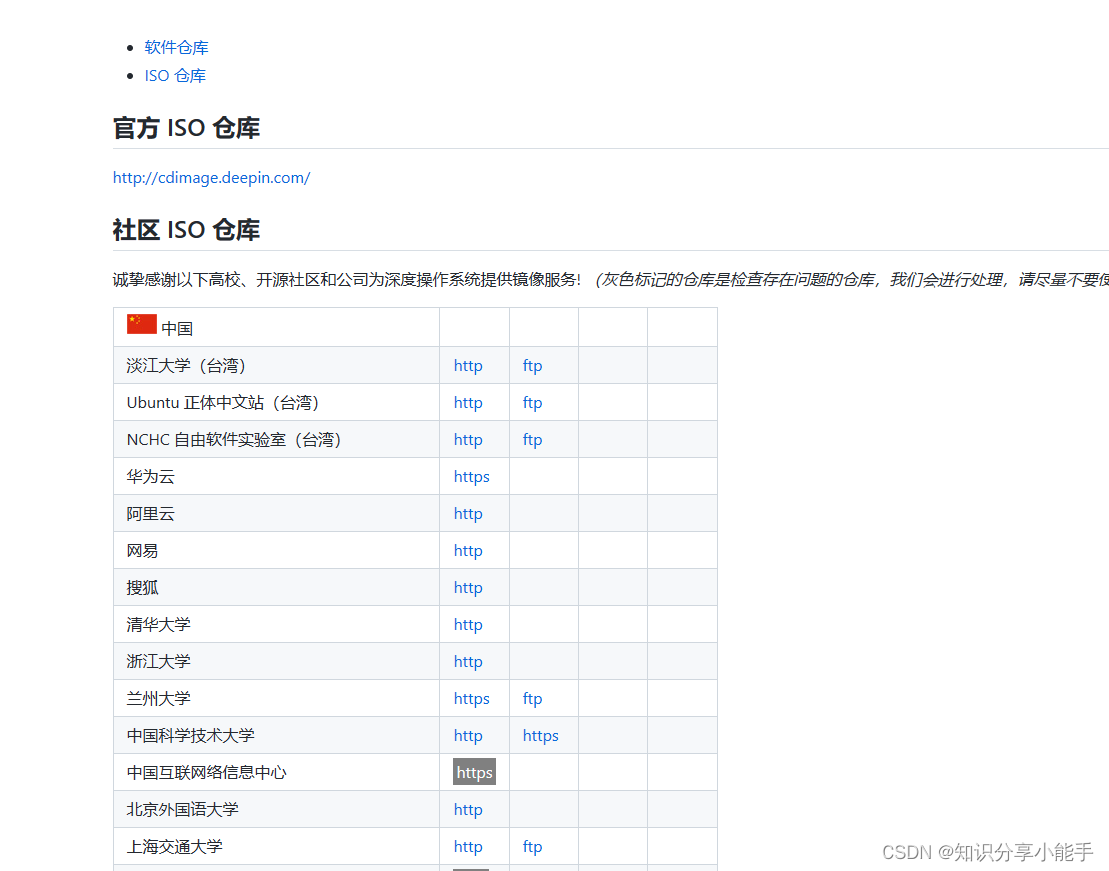Open https link for 中国科学技术大学
Screen dimensions: 1109x871
(x=541, y=736)
